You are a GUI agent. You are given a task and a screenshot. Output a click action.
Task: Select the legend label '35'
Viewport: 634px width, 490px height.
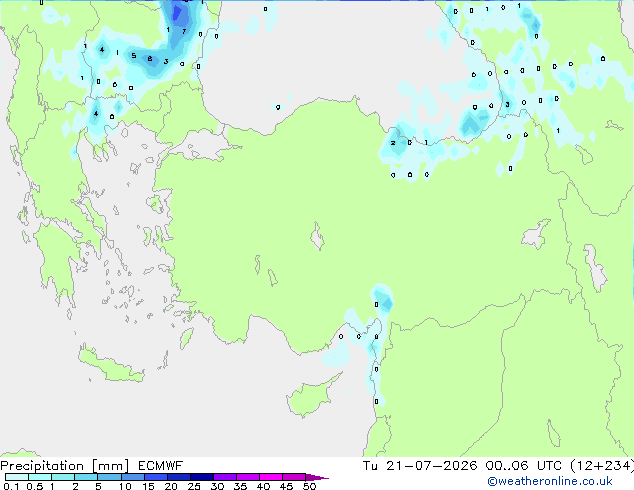point(240,486)
